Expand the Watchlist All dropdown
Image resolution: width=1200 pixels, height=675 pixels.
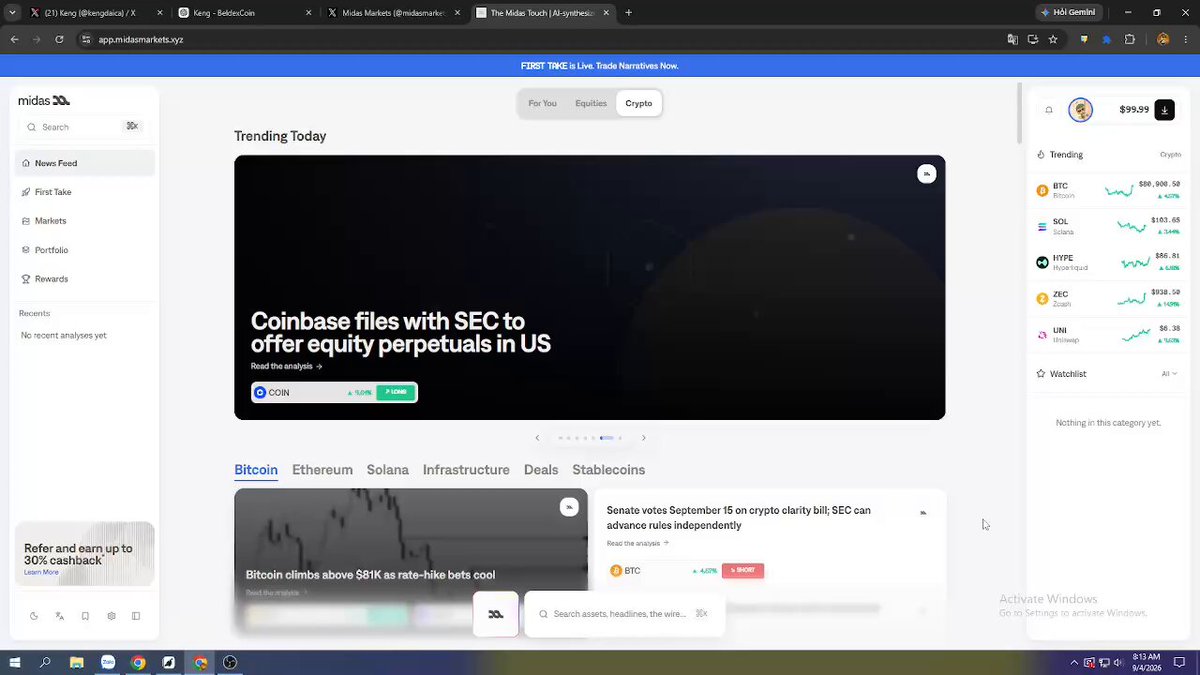point(1169,374)
